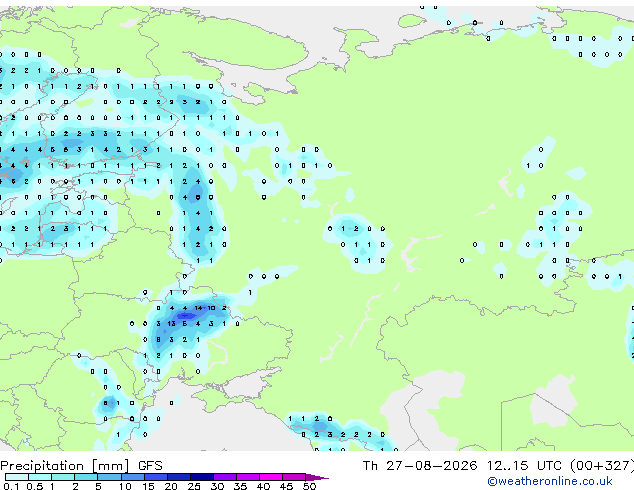
Task: Click the legend swatch between 0.5 and 1
Action: [40, 477]
